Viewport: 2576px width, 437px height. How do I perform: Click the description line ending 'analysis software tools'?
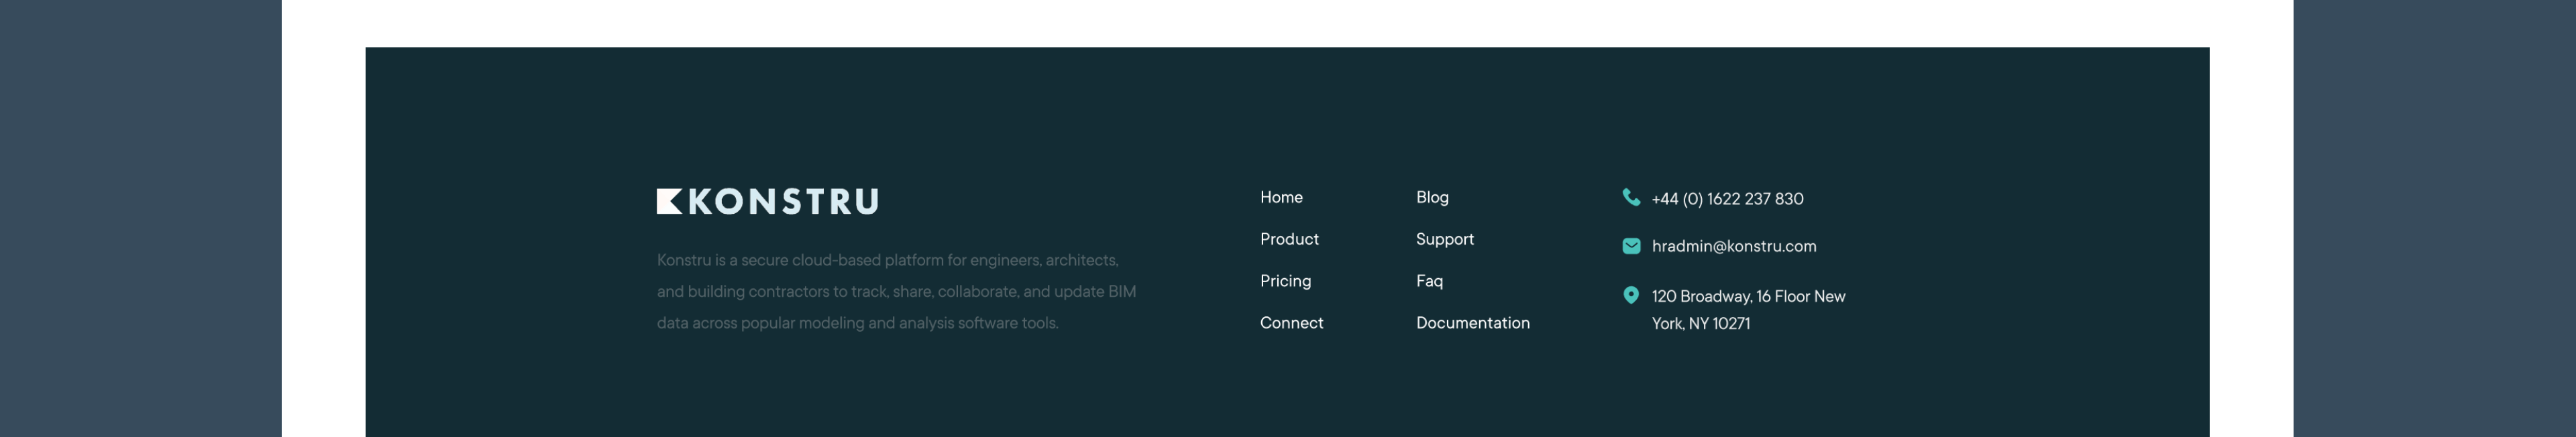pyautogui.click(x=857, y=324)
